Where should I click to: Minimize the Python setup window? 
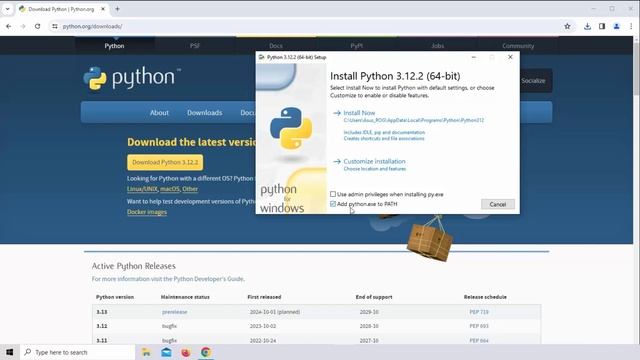(473, 57)
